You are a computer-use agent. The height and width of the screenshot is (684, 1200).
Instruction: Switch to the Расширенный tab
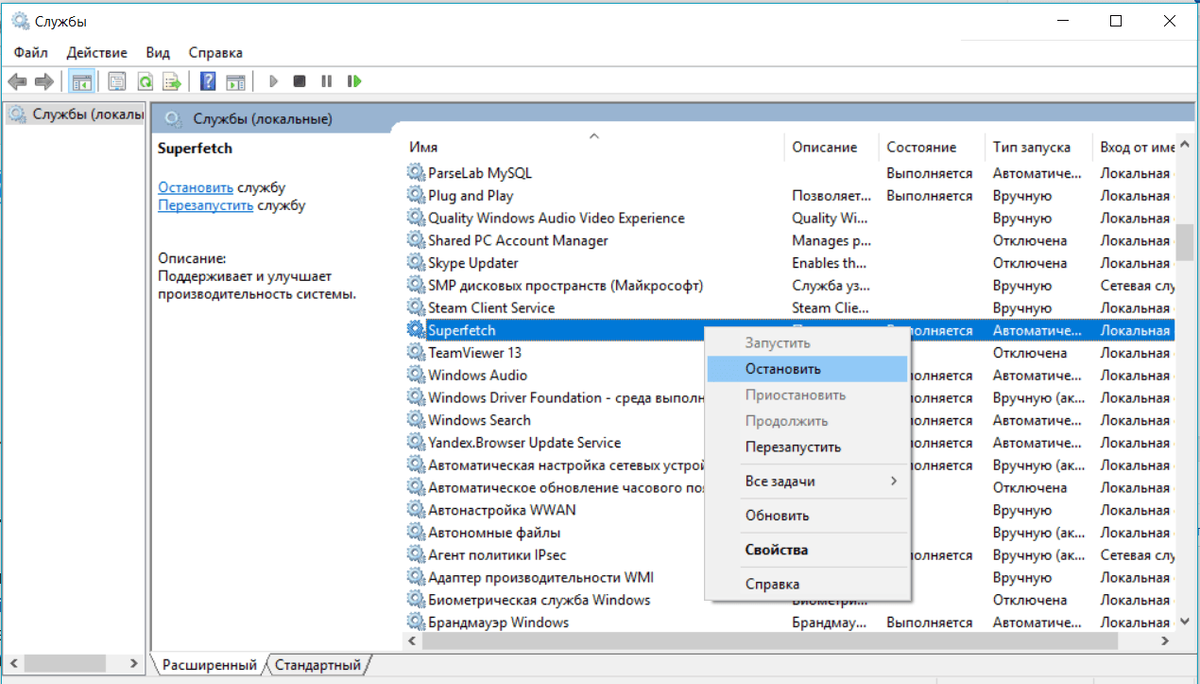(x=208, y=665)
